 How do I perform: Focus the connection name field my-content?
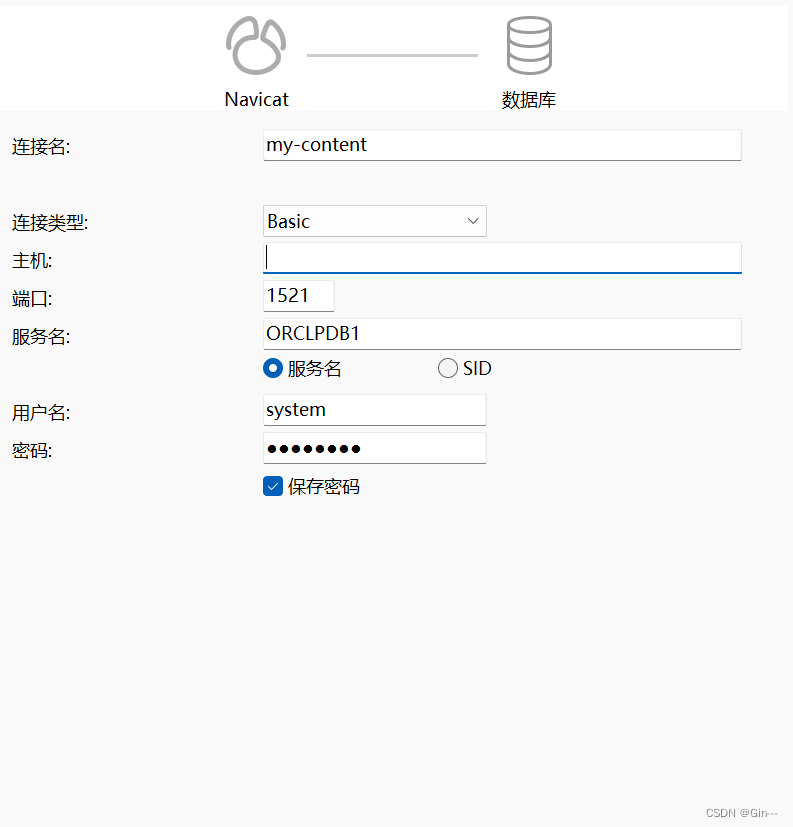point(502,145)
